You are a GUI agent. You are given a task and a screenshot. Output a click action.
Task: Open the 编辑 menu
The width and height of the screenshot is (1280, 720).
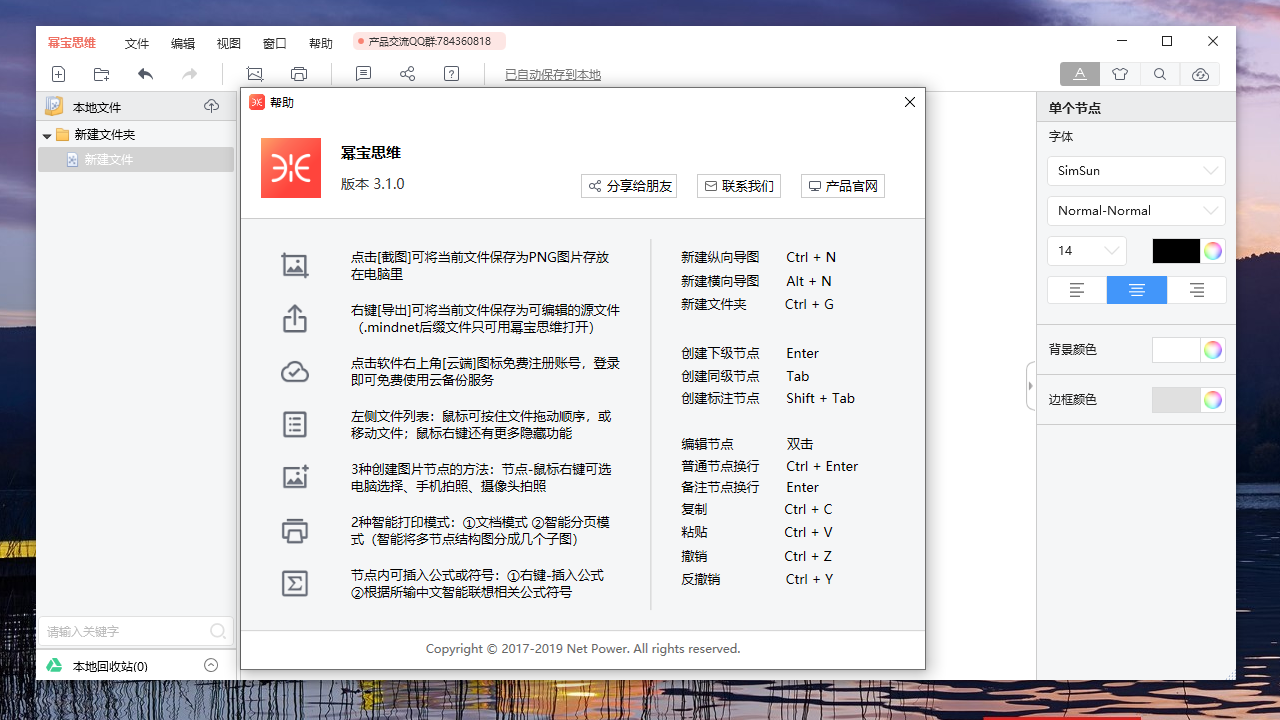(183, 44)
